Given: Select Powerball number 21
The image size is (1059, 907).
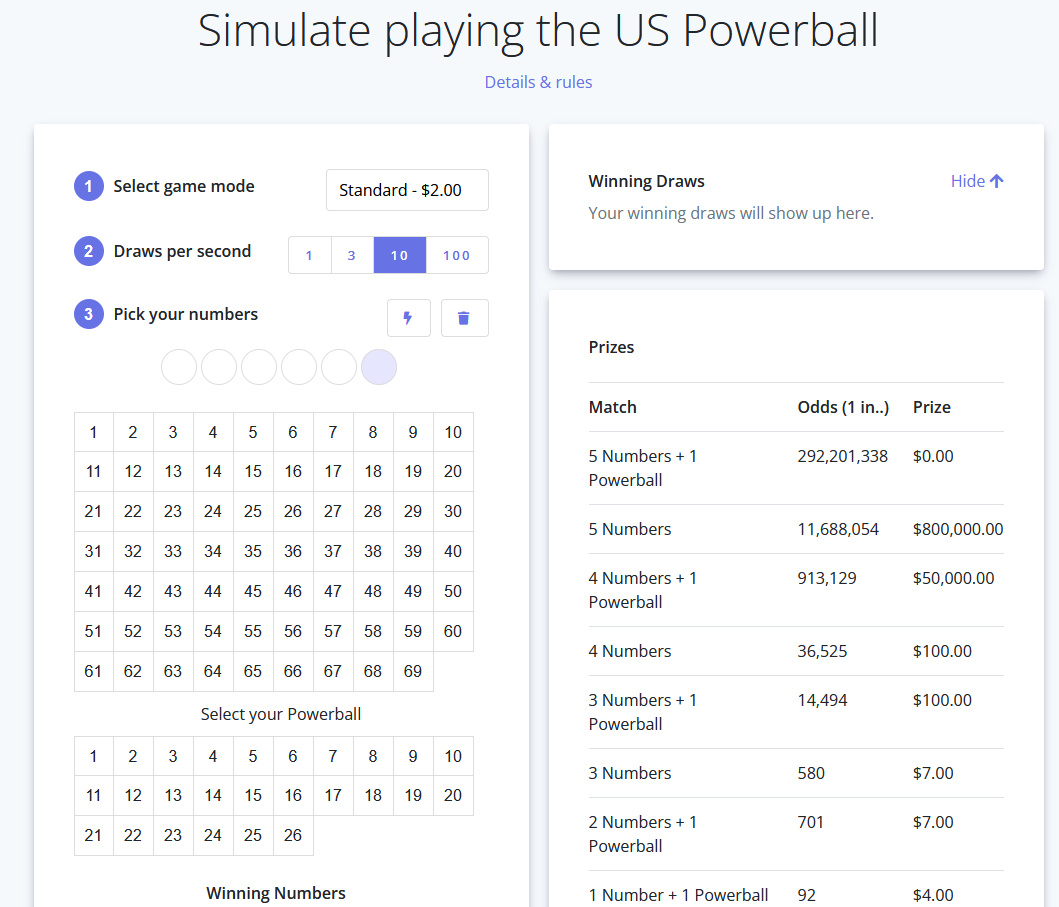Looking at the screenshot, I should pos(93,835).
